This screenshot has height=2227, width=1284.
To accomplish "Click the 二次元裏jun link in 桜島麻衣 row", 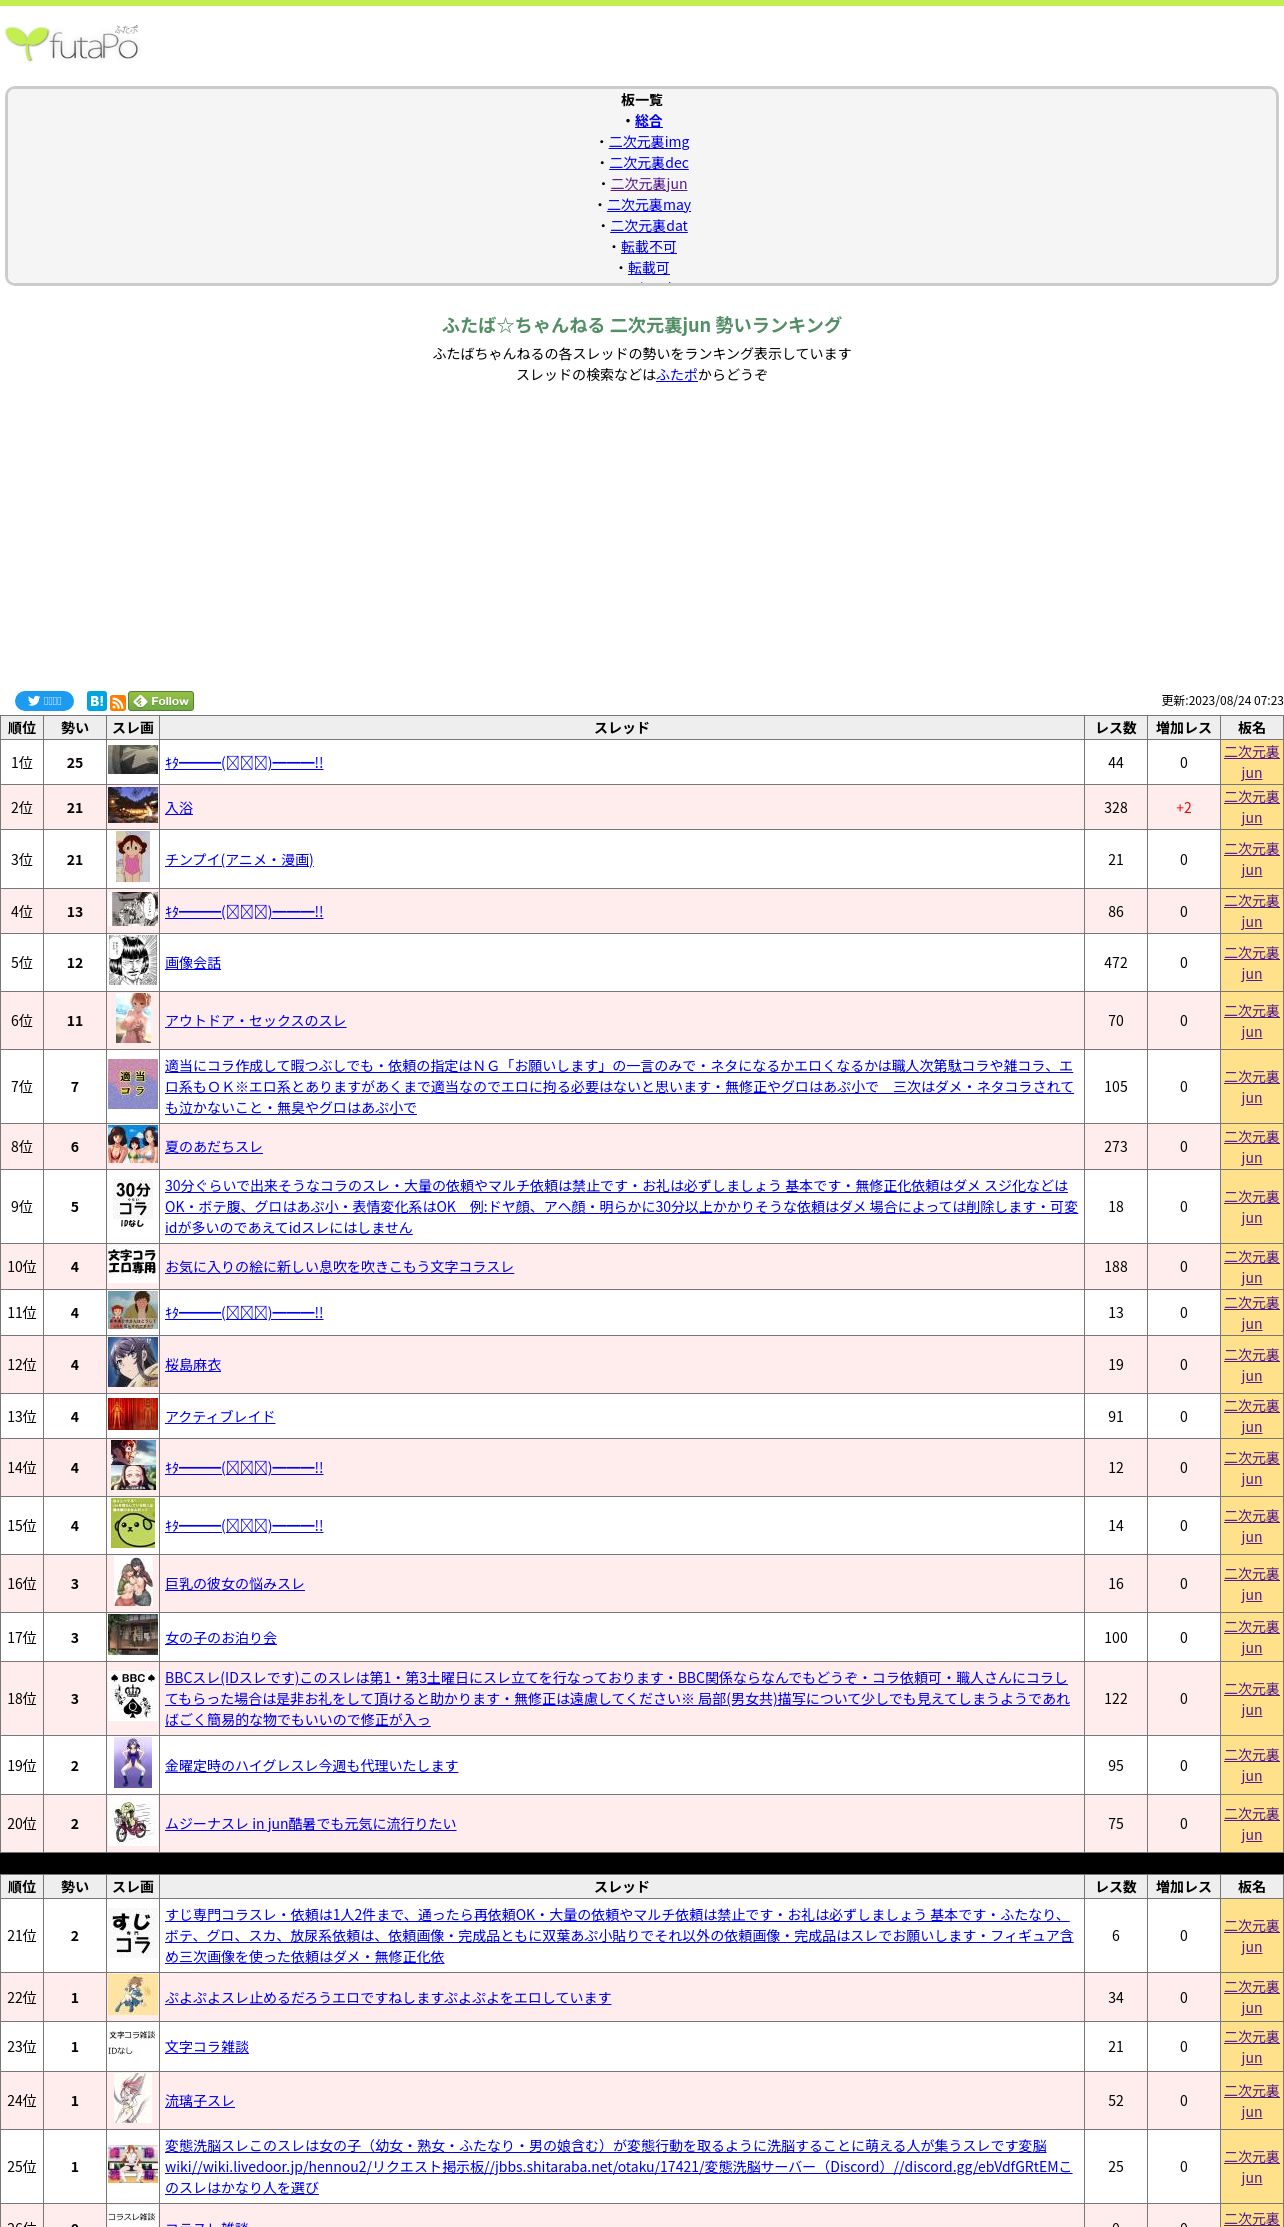I will coord(1252,1365).
